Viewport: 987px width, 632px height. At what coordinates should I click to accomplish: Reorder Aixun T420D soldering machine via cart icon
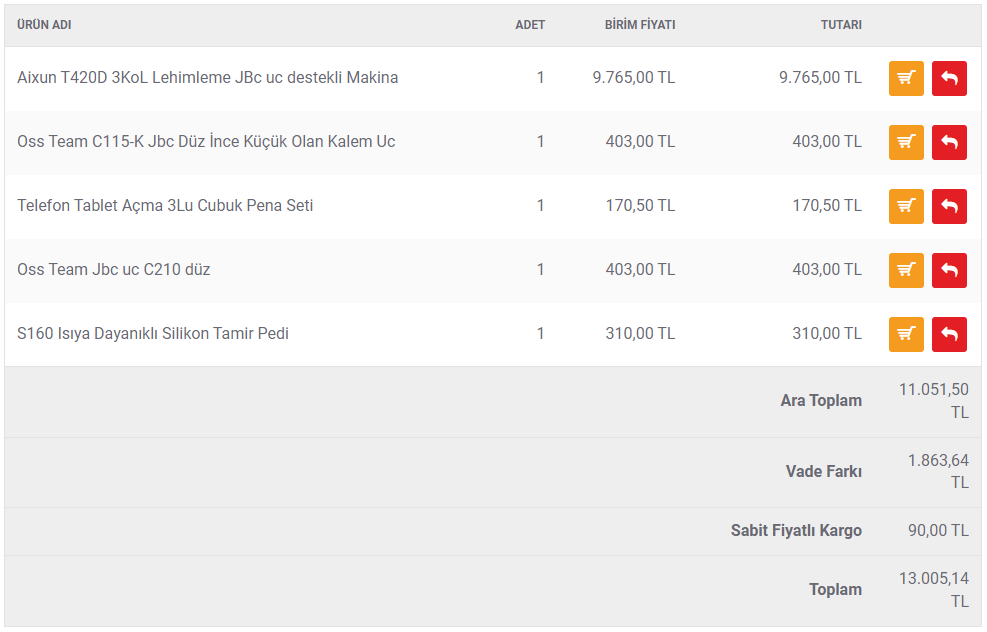coord(906,78)
